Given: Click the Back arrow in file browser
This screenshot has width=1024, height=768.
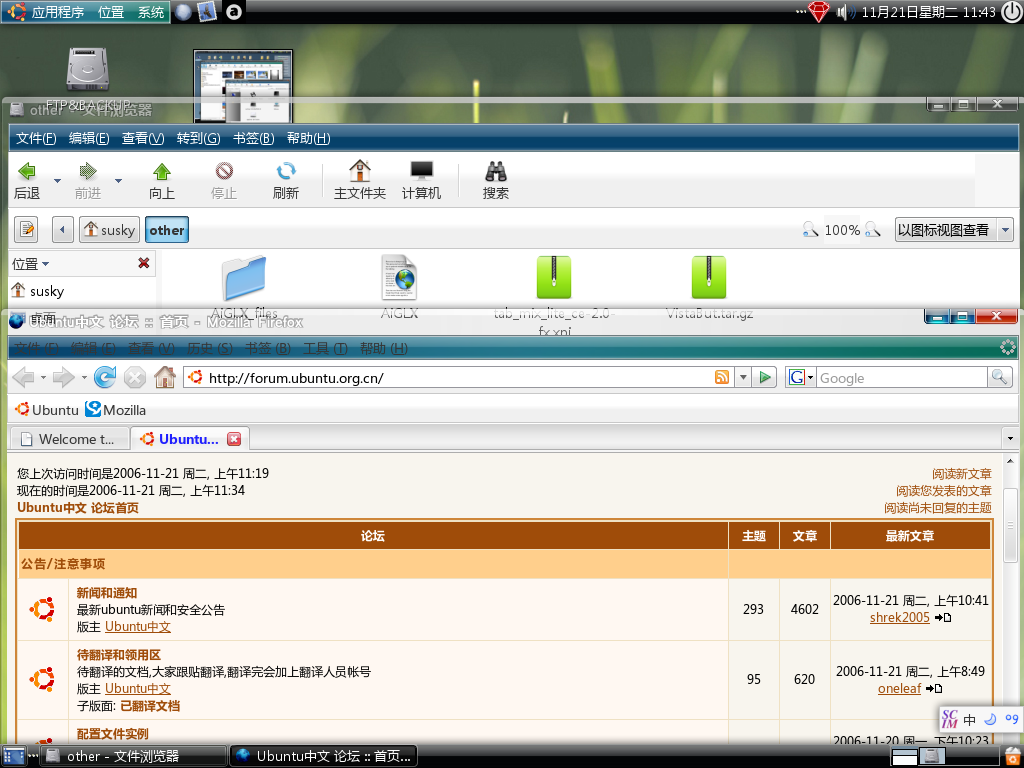Looking at the screenshot, I should [x=27, y=172].
